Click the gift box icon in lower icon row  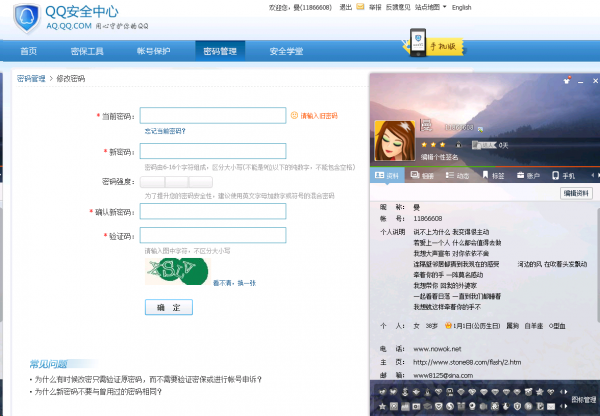coord(461,406)
